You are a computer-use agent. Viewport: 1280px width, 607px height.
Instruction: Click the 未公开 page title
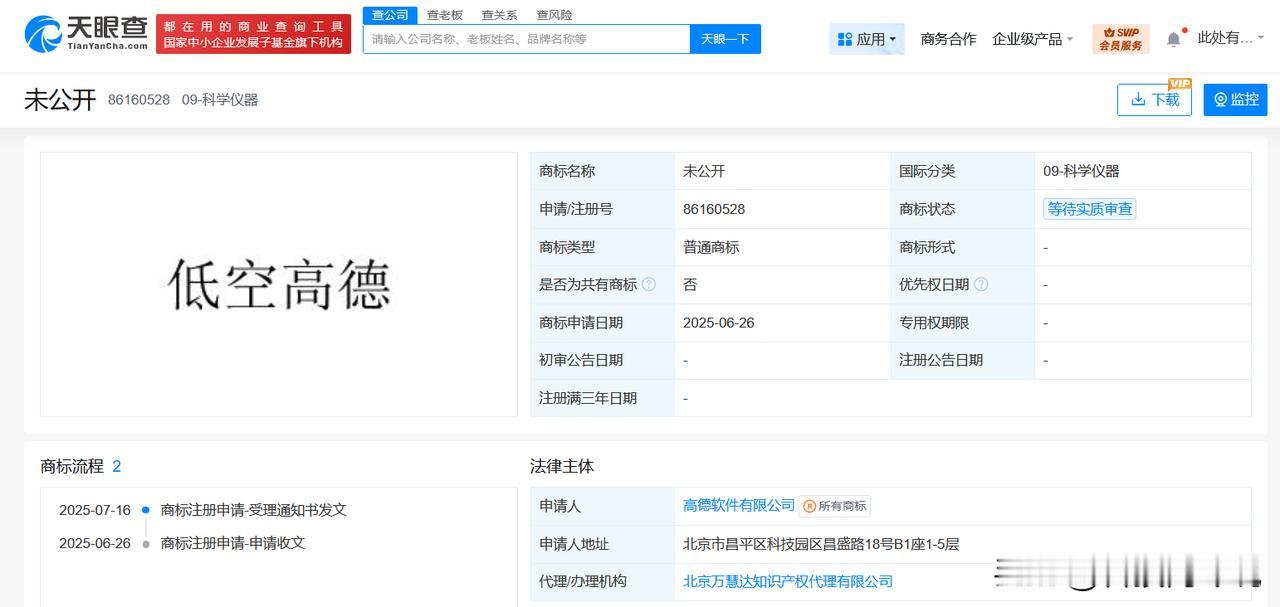pos(60,99)
